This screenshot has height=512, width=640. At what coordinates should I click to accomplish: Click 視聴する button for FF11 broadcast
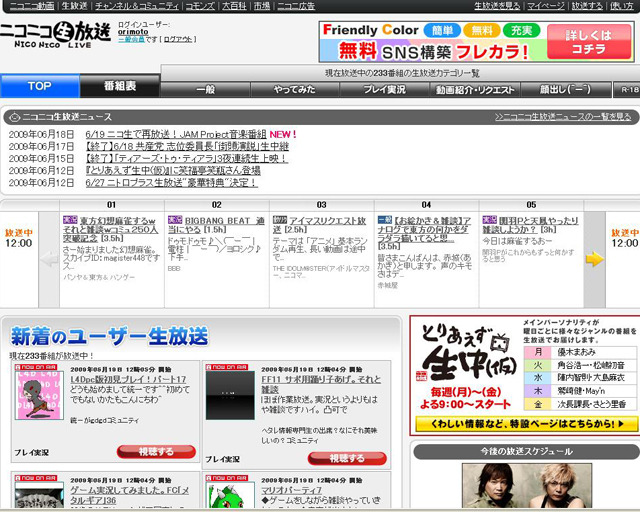coord(347,458)
